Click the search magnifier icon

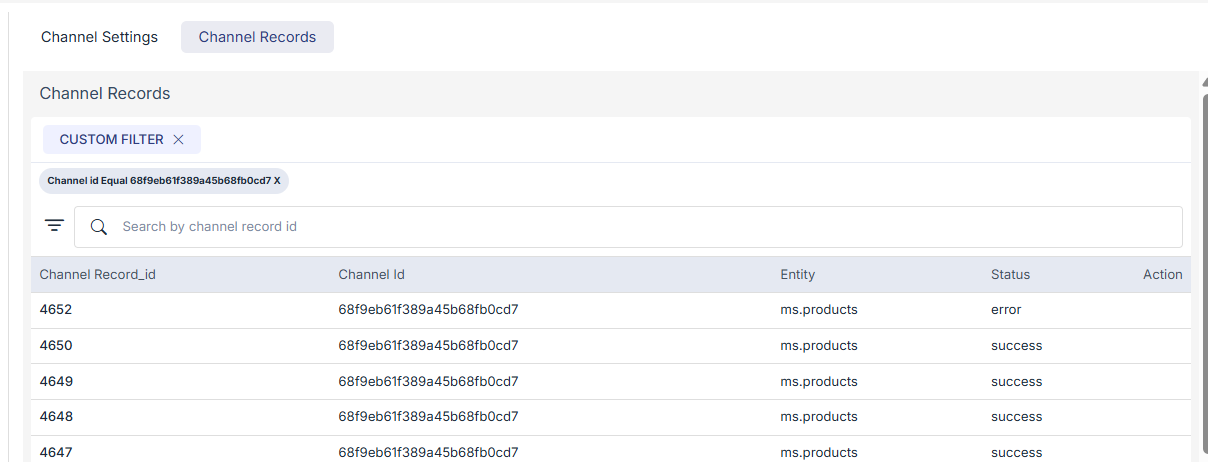point(99,227)
